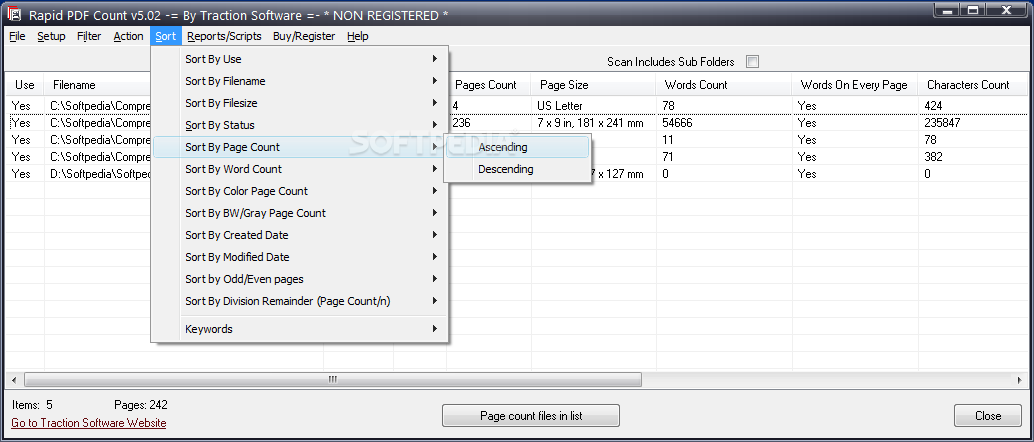Expand Sort By Word Count submenu
The width and height of the screenshot is (1034, 442).
(300, 169)
